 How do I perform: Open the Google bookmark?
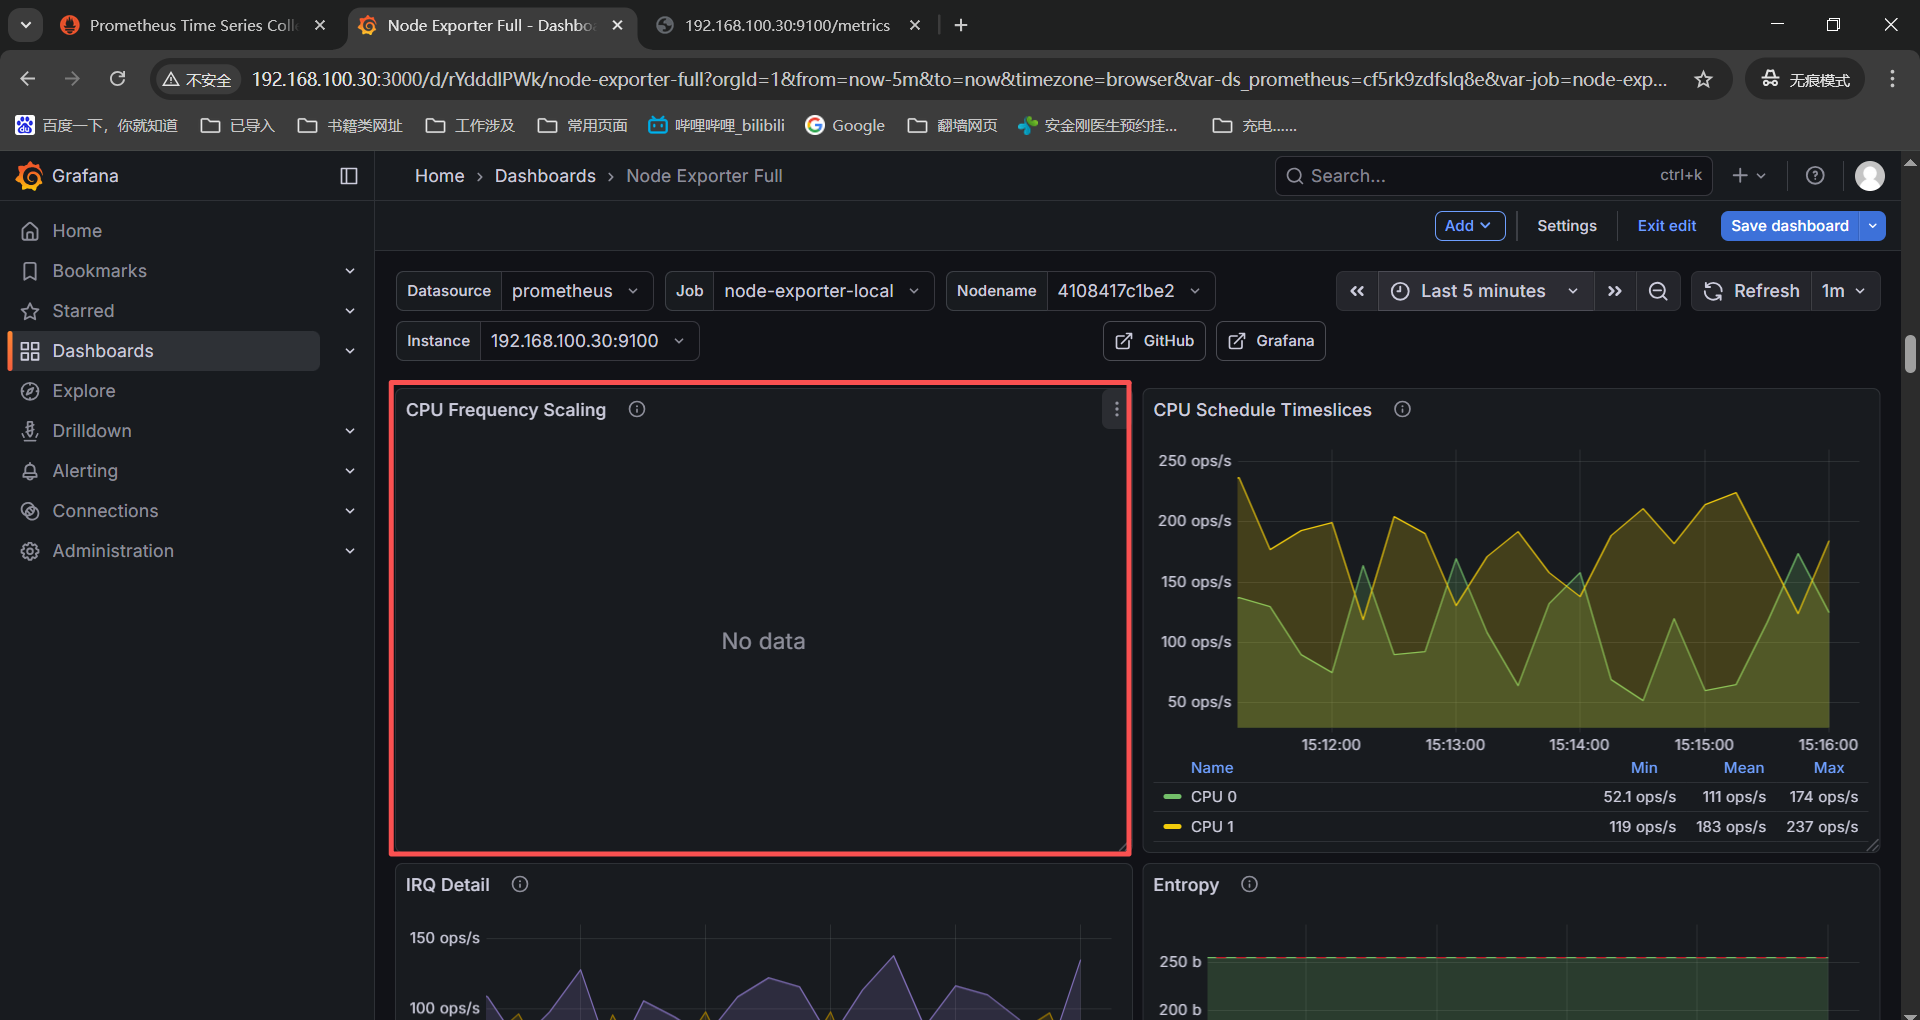click(x=845, y=125)
